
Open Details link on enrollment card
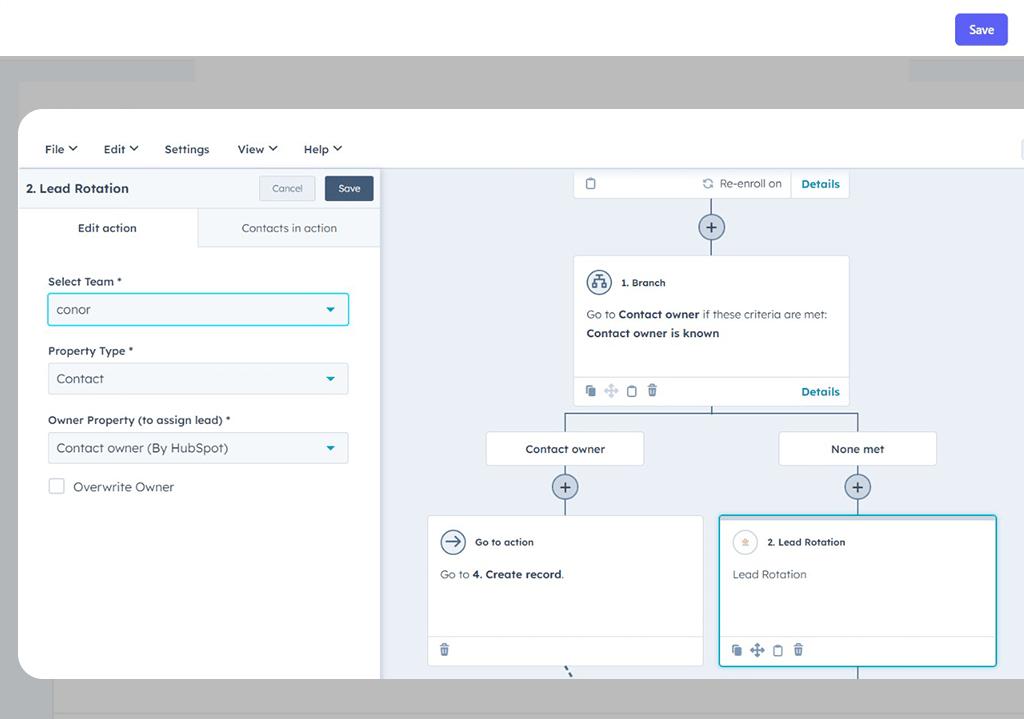pyautogui.click(x=820, y=184)
